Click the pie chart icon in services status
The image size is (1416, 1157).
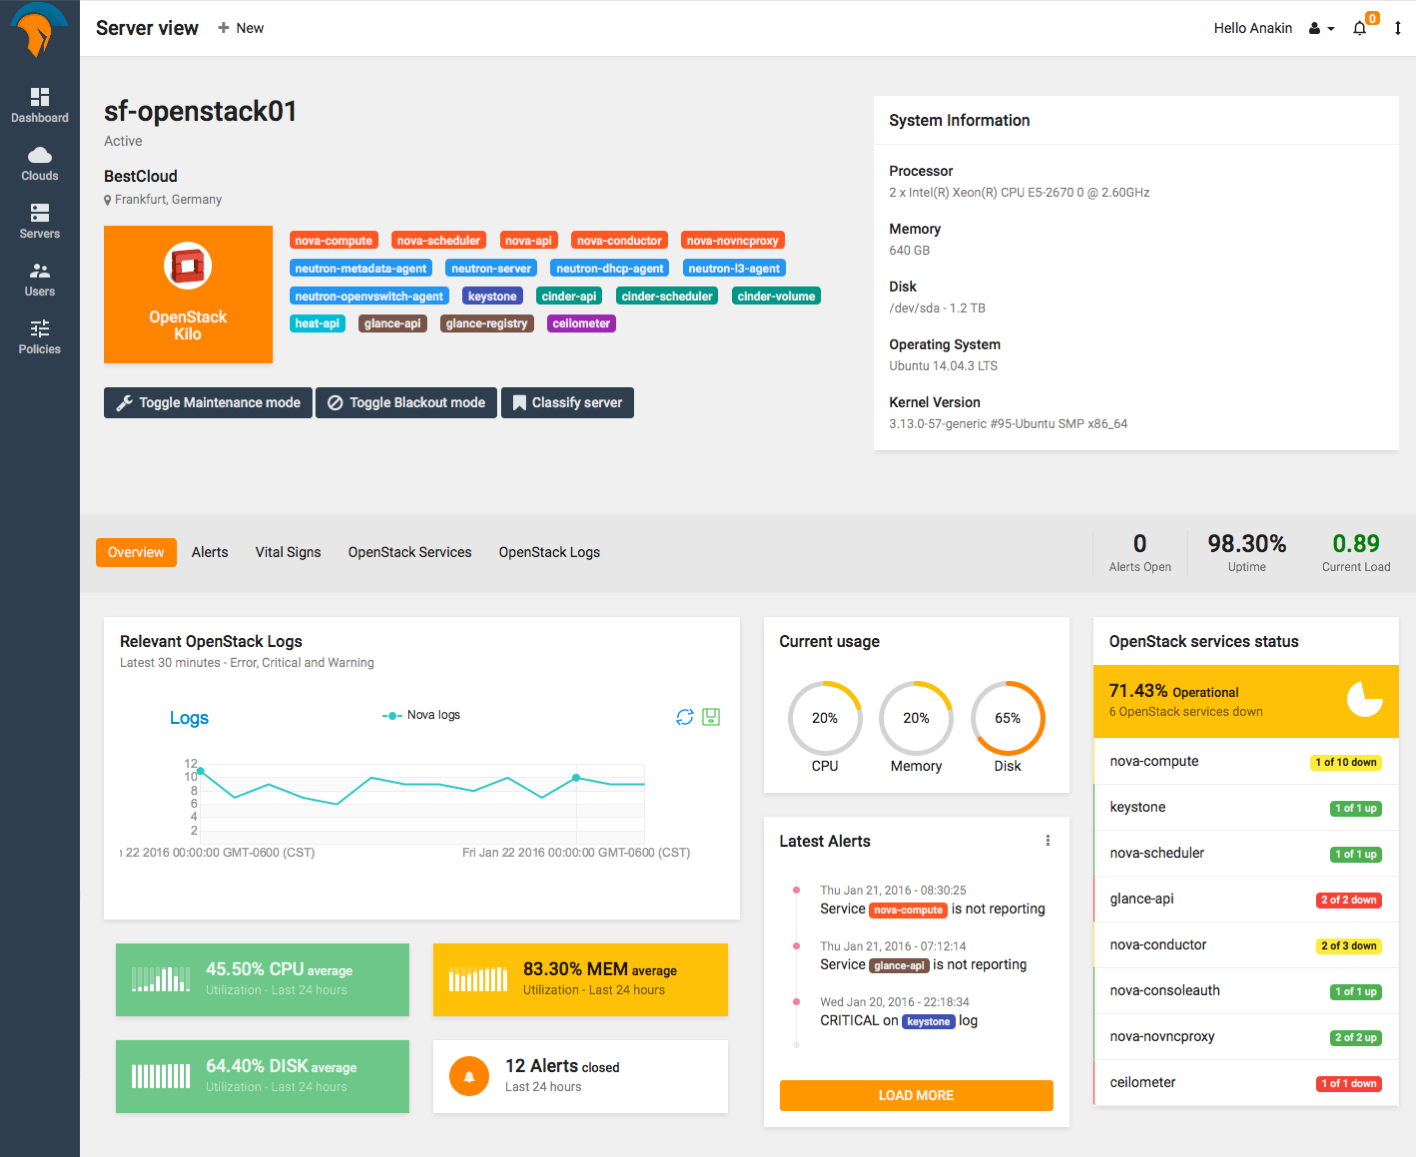[1365, 699]
